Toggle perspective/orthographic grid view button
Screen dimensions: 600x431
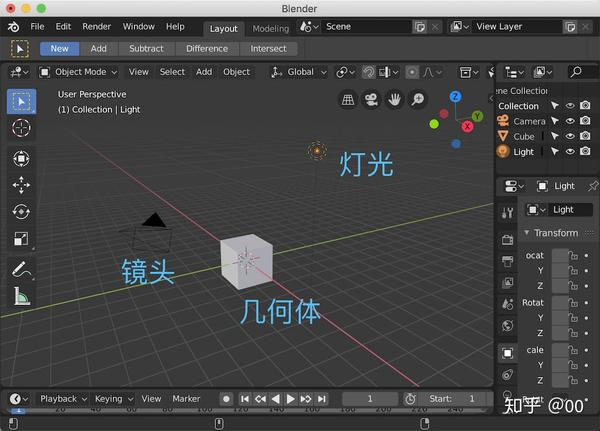point(348,100)
